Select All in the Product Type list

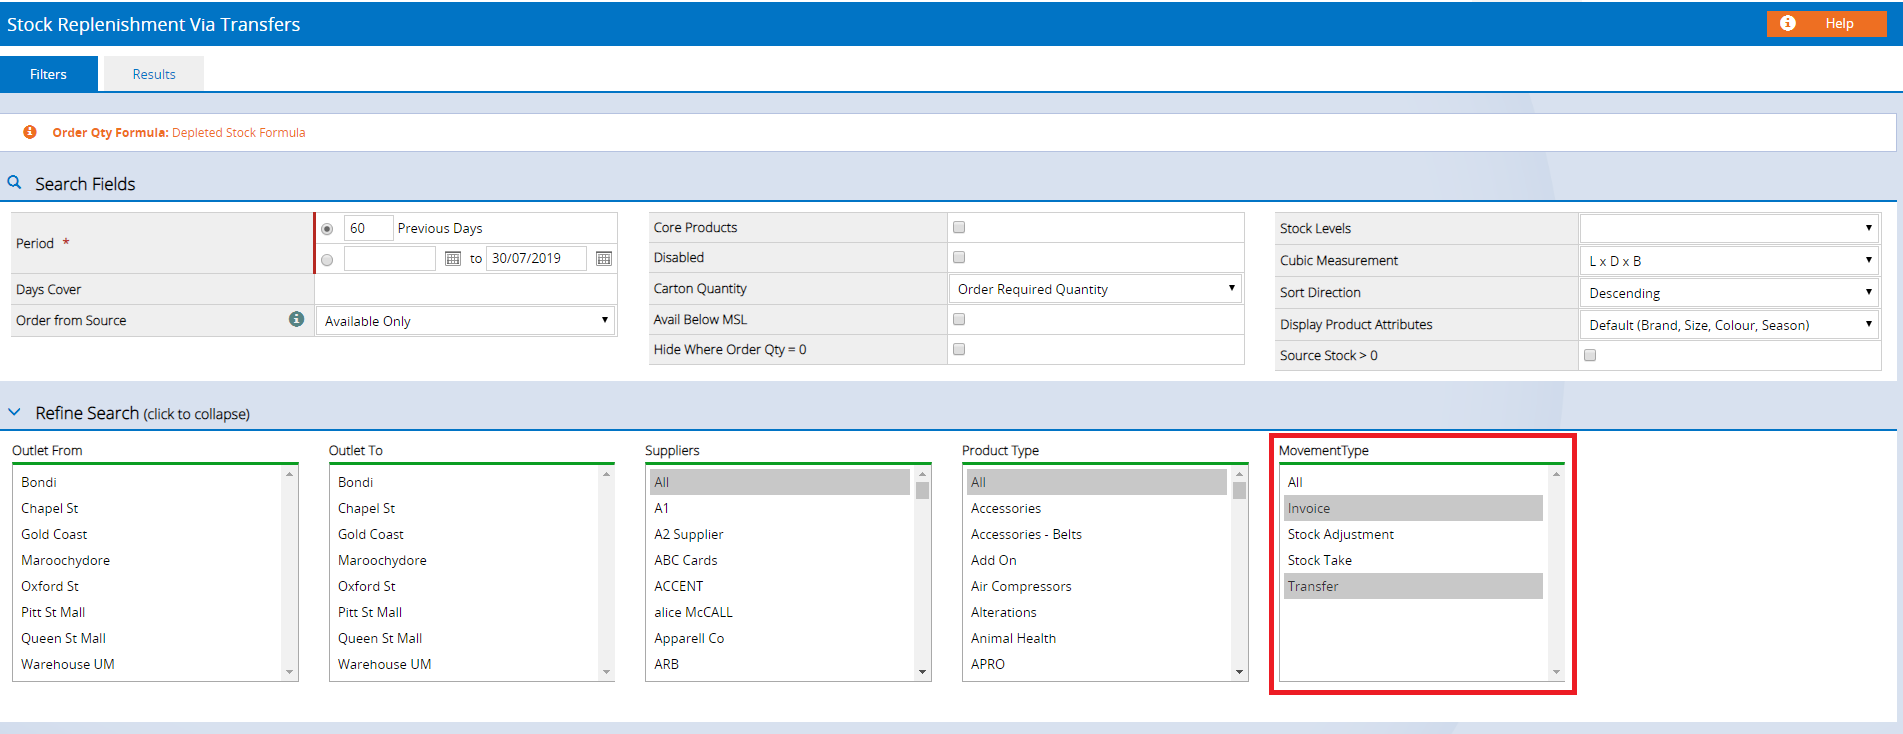1097,482
